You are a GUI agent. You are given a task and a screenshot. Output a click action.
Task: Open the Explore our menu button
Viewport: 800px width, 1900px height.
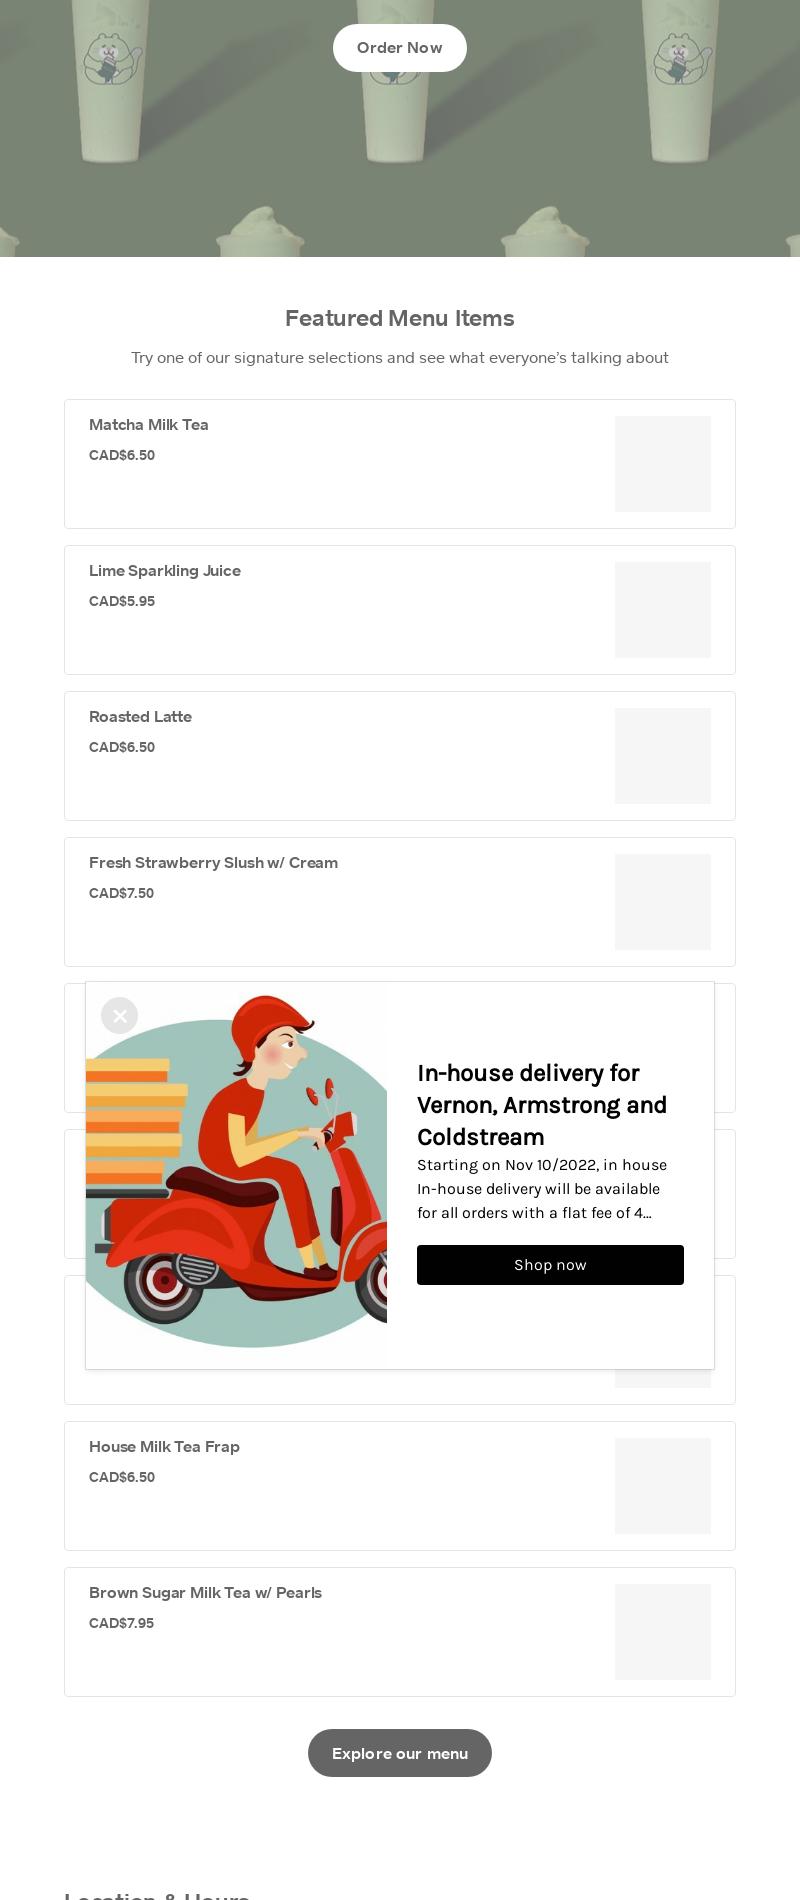[400, 1753]
